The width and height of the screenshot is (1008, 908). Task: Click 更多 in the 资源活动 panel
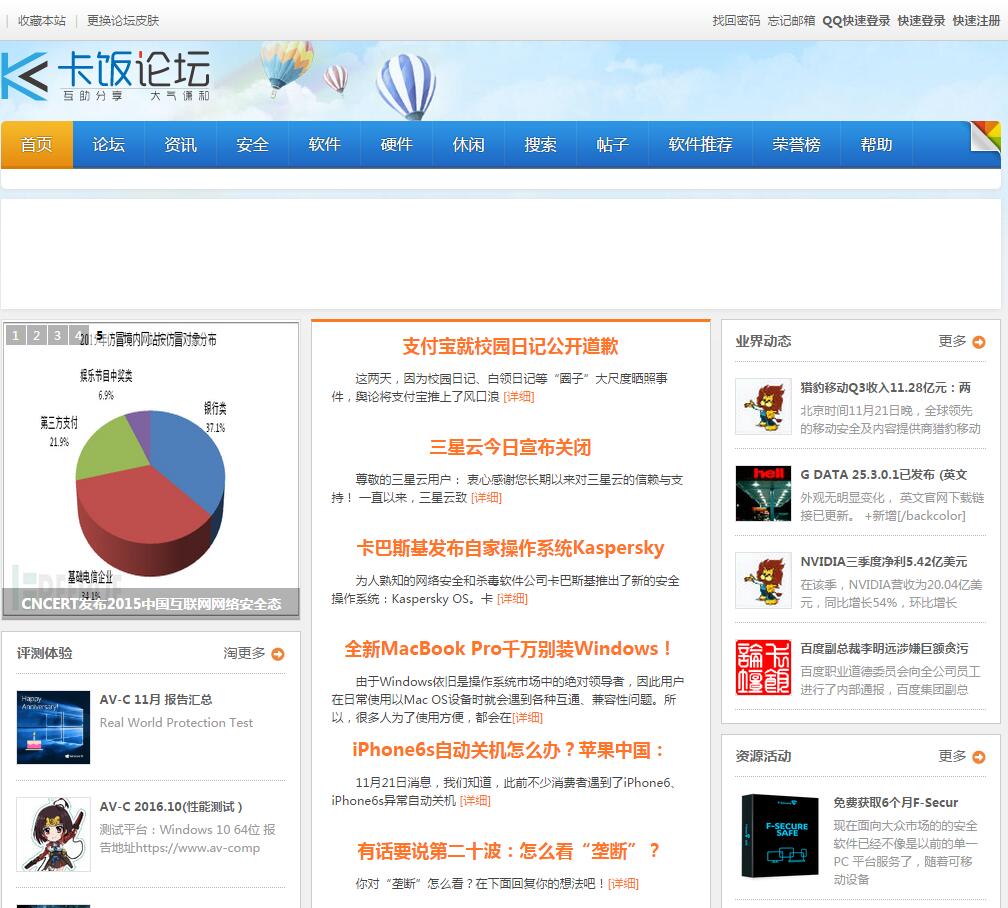coord(953,756)
